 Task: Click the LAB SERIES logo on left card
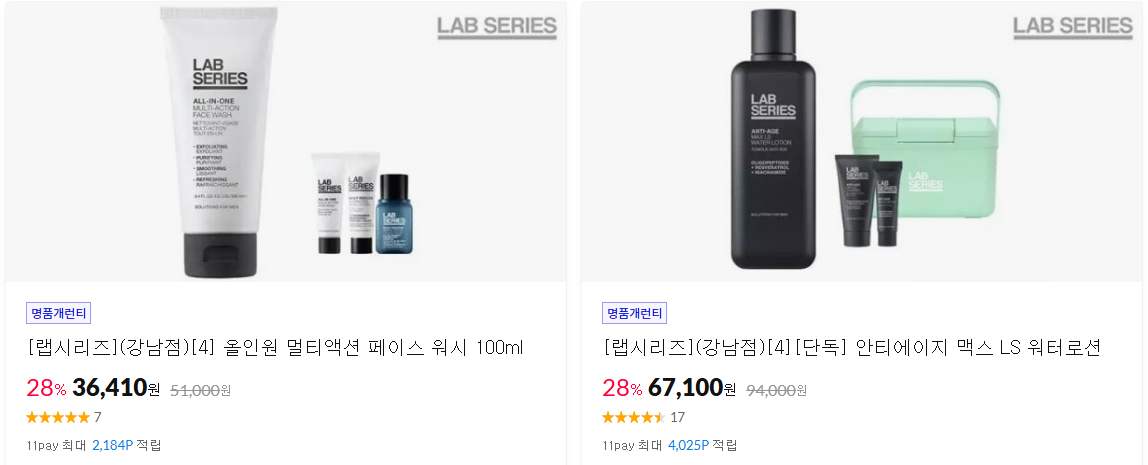(497, 27)
